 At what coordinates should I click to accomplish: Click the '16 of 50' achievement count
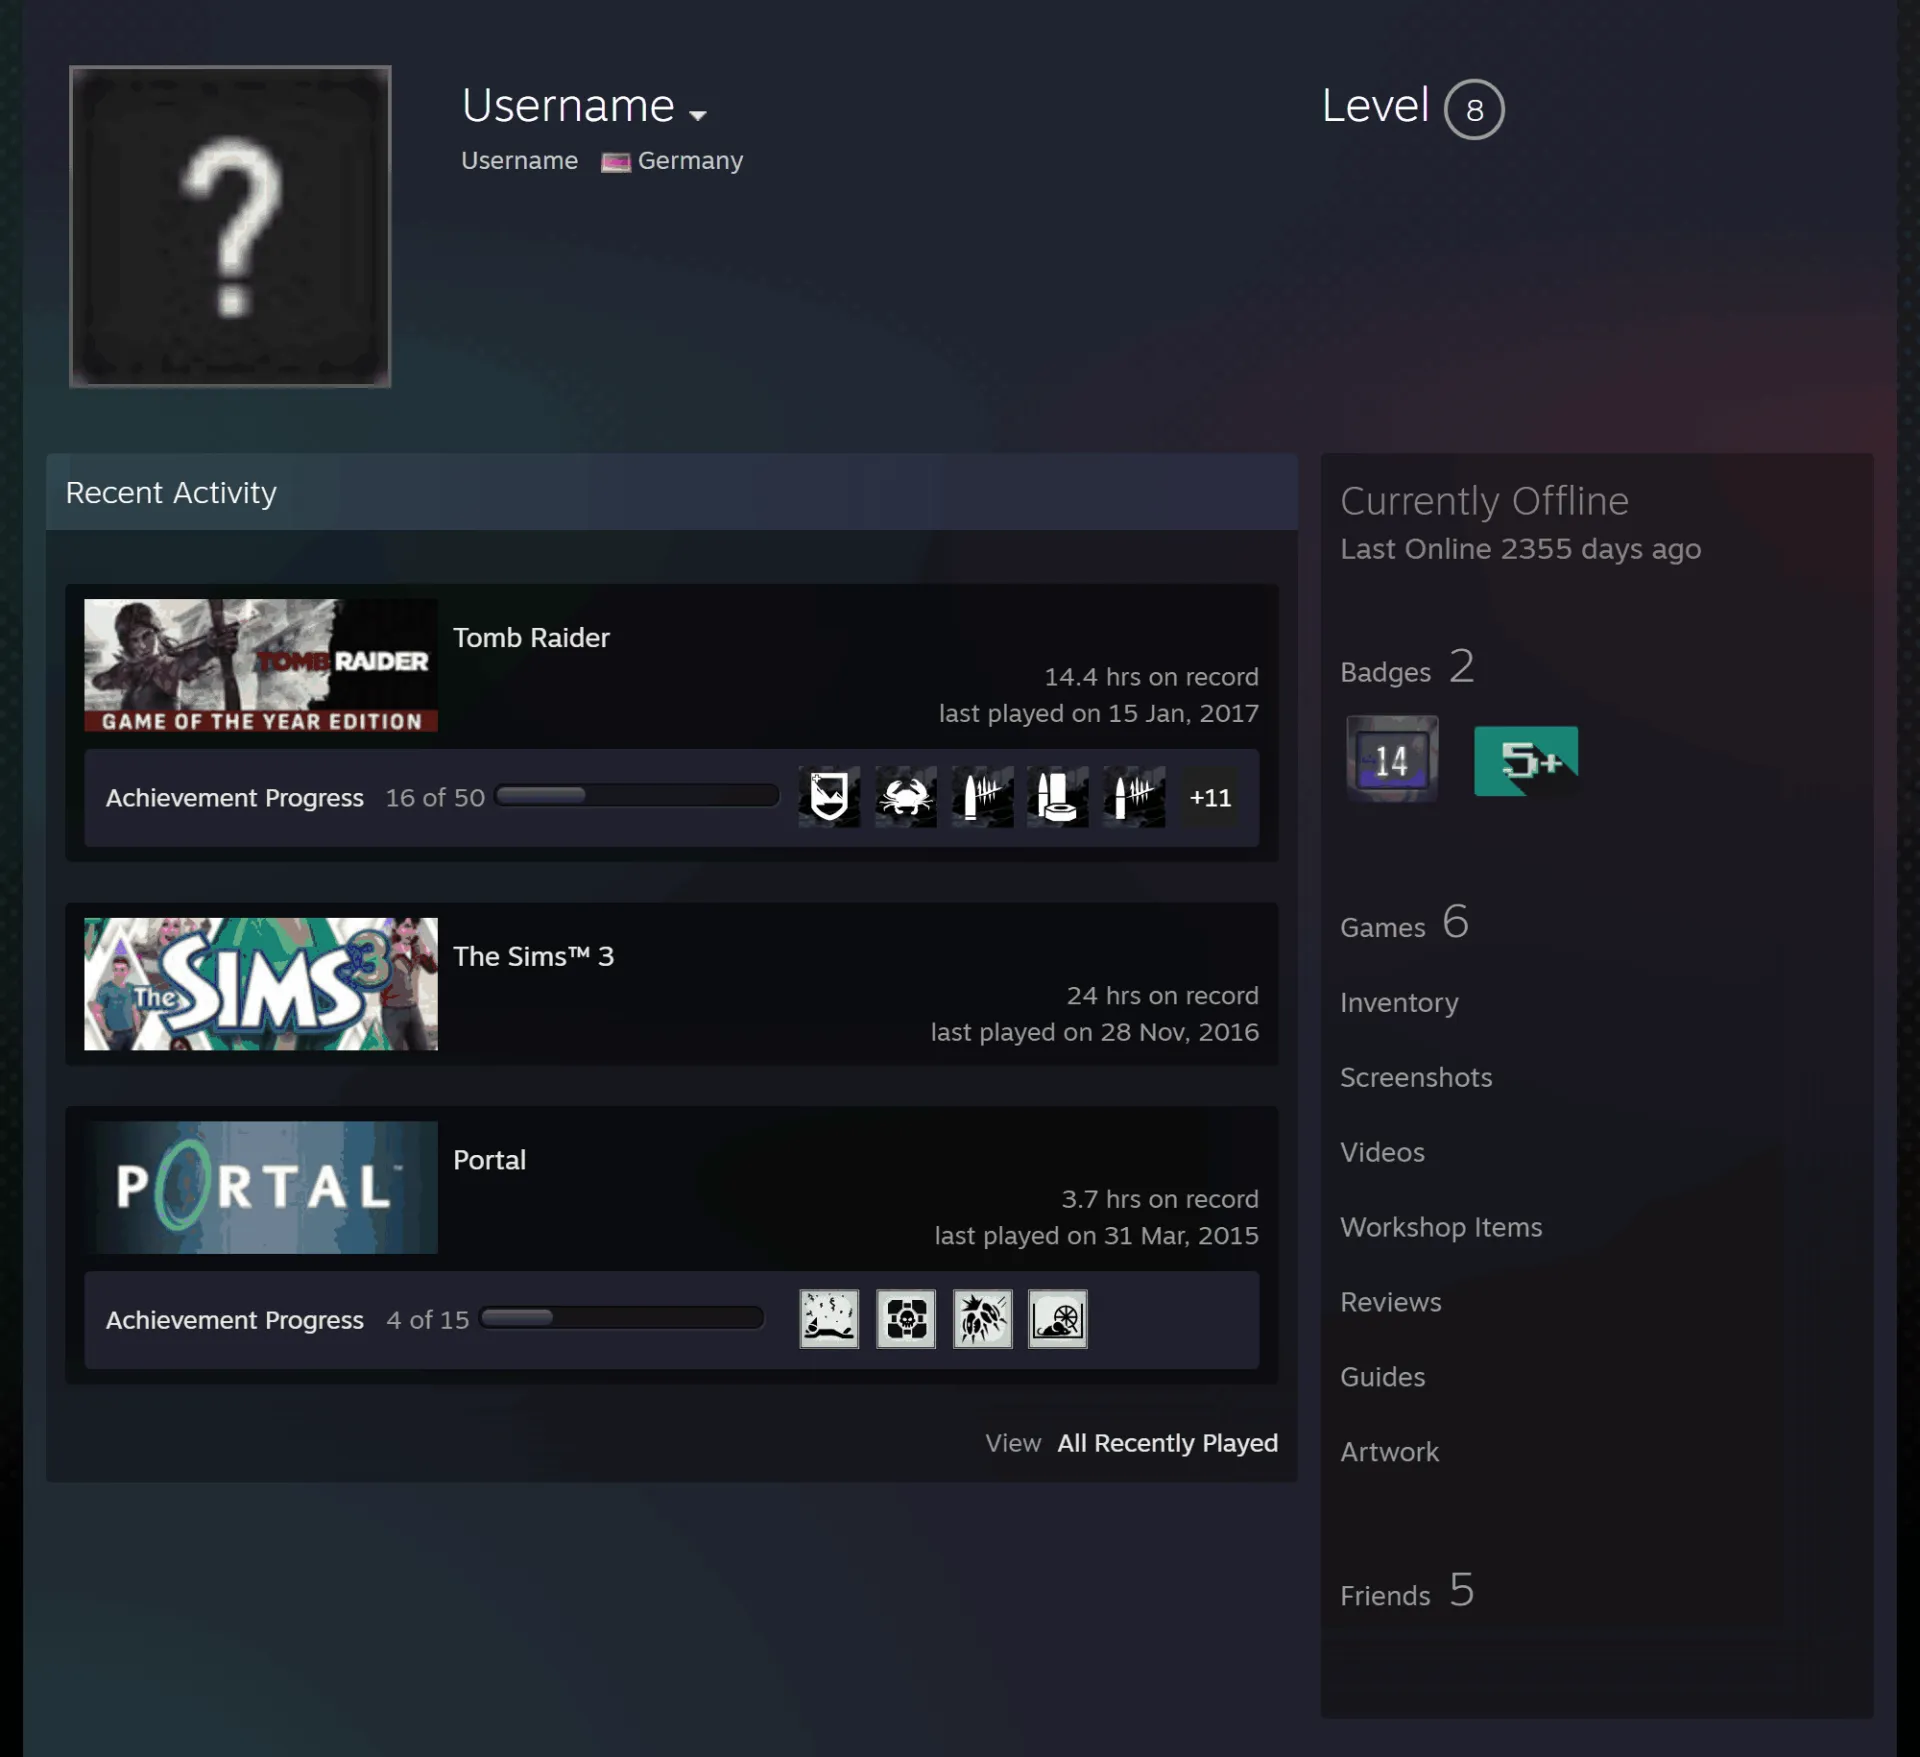click(435, 798)
